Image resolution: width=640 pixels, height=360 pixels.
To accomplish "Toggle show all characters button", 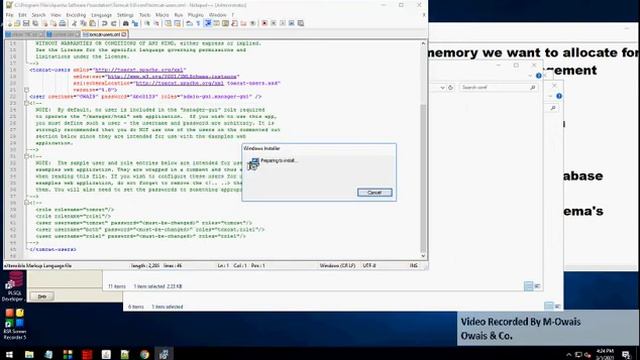I will pyautogui.click(x=198, y=24).
